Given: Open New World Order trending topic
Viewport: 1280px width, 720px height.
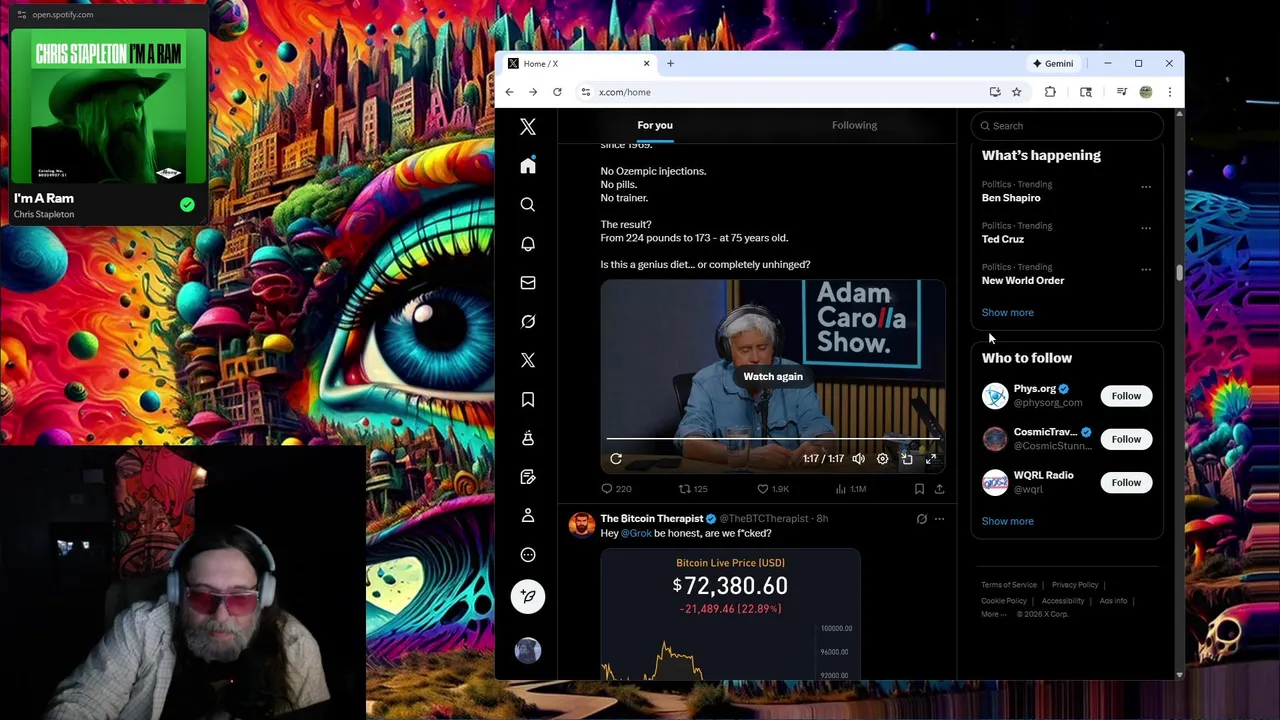Looking at the screenshot, I should point(1023,280).
